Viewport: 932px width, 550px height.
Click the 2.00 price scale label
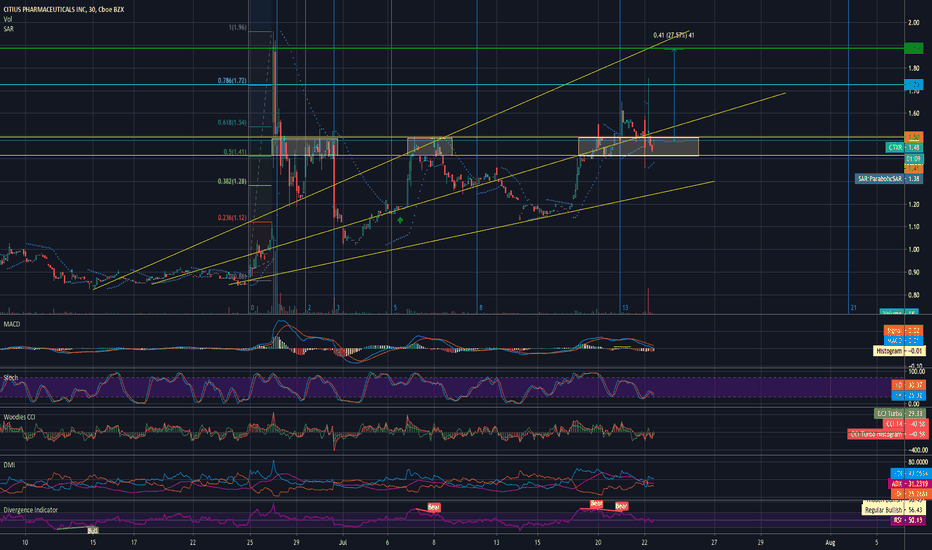click(913, 23)
